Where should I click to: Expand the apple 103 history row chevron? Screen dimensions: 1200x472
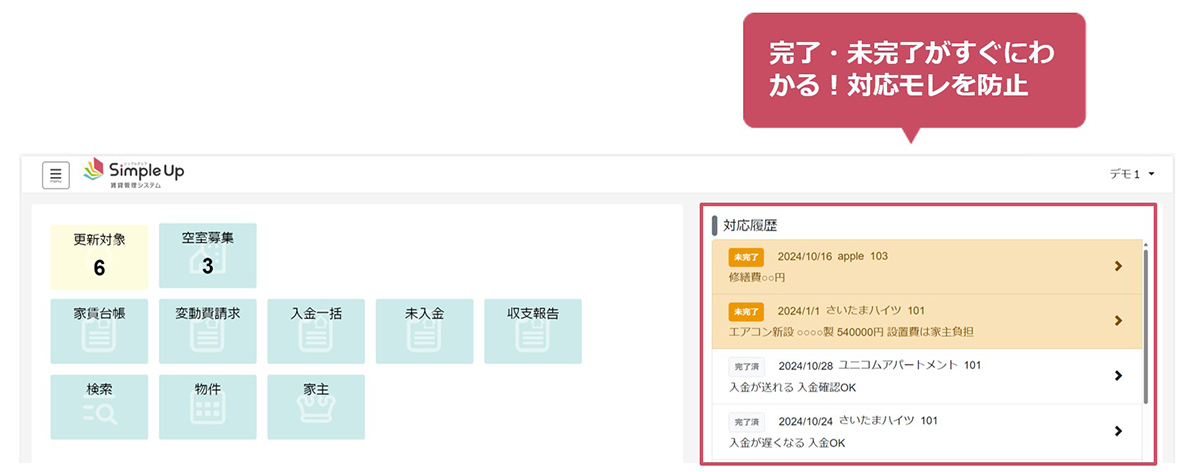(1118, 266)
